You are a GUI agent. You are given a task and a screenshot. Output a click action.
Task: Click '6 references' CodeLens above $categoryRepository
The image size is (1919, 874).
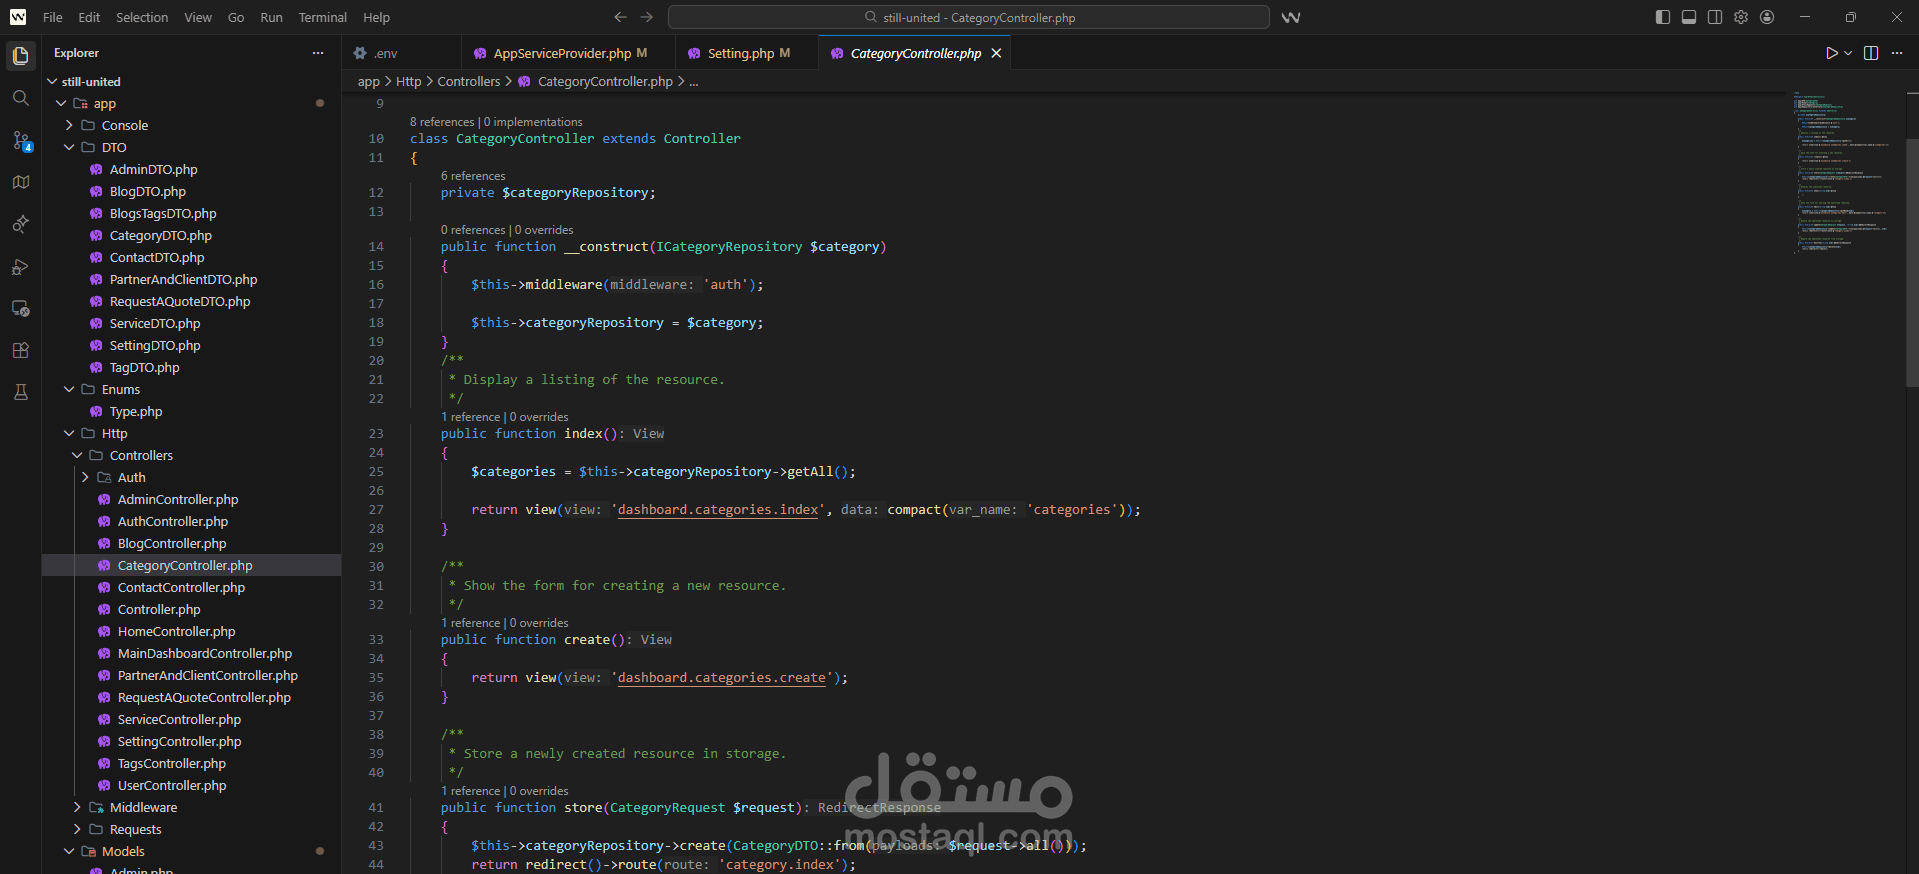click(x=473, y=176)
